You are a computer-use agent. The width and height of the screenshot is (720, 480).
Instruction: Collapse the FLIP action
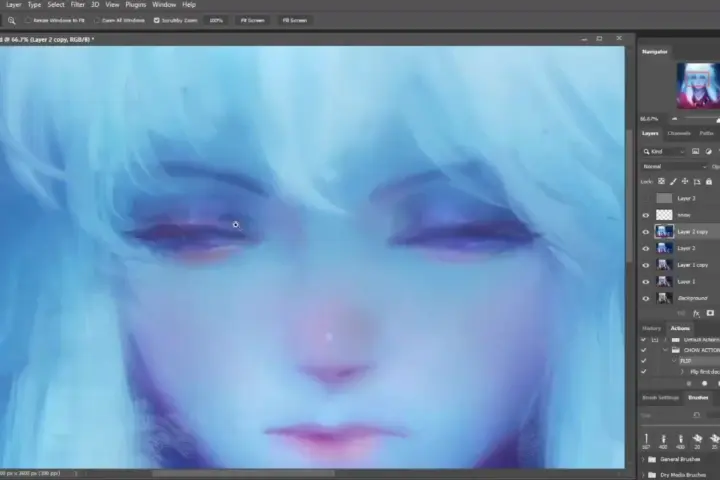(x=674, y=361)
